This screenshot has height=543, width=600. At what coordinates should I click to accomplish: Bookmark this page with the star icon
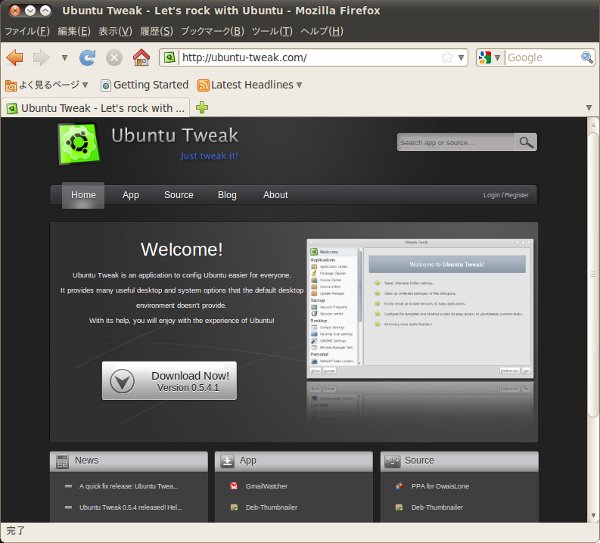[447, 57]
